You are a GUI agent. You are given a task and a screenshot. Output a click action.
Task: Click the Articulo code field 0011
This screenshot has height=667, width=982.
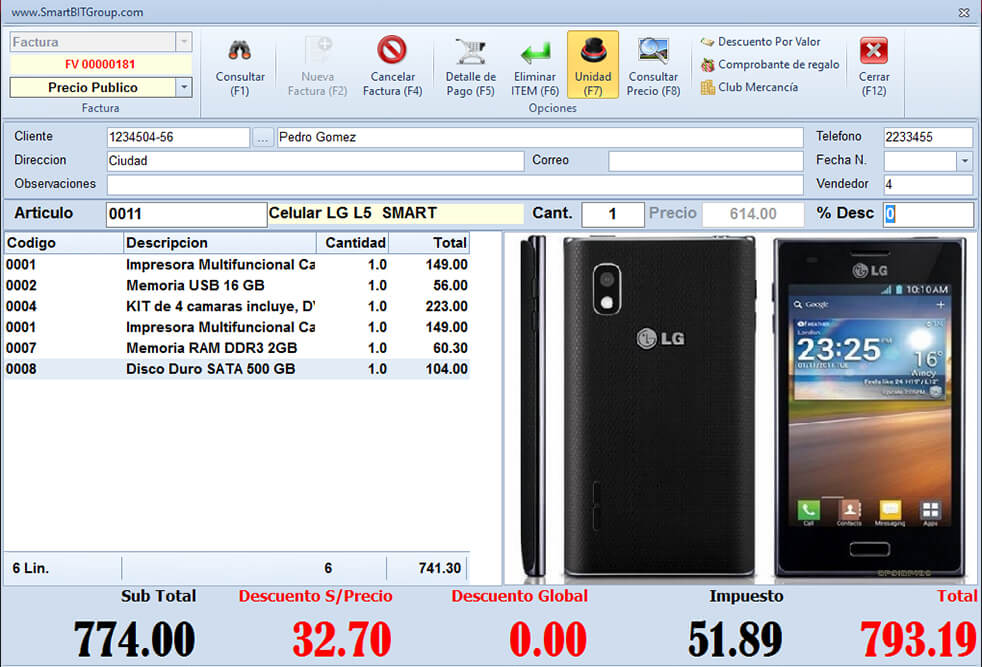coord(187,214)
